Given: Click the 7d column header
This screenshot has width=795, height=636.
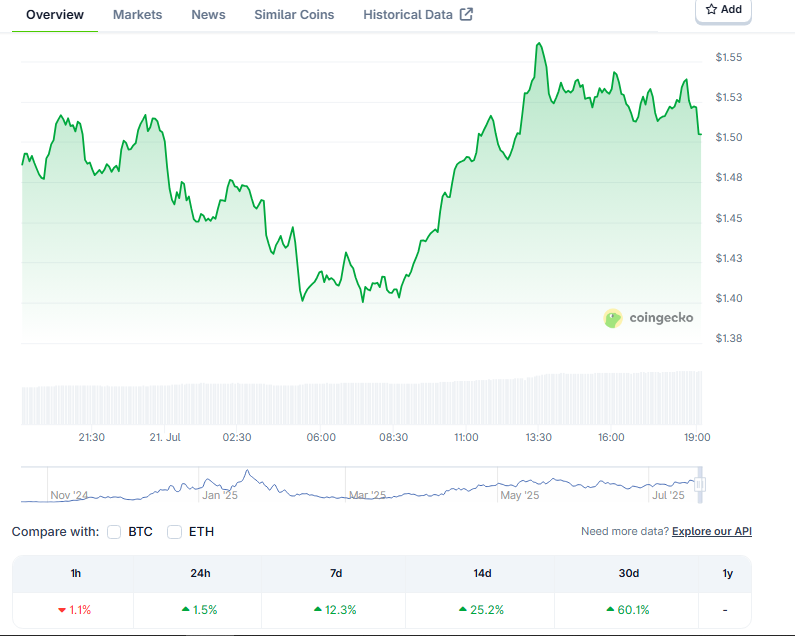Looking at the screenshot, I should pos(336,573).
